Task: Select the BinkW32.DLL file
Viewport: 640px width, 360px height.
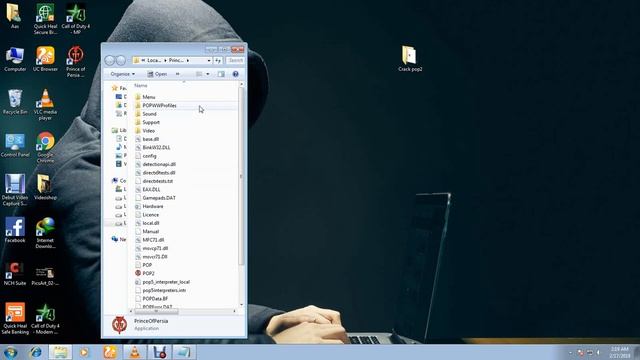Action: (x=153, y=147)
